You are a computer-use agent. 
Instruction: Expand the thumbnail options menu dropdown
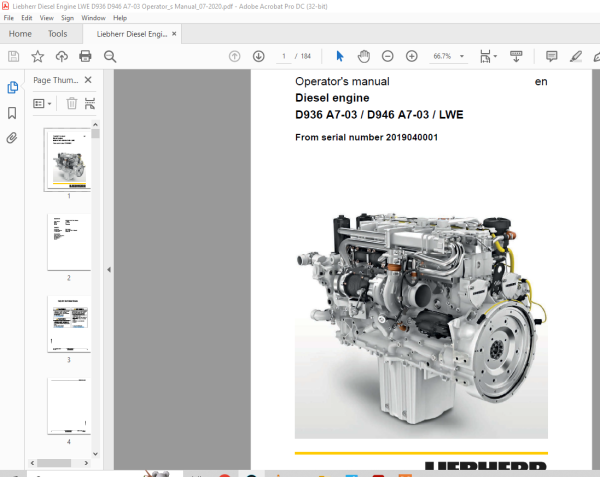(x=42, y=104)
